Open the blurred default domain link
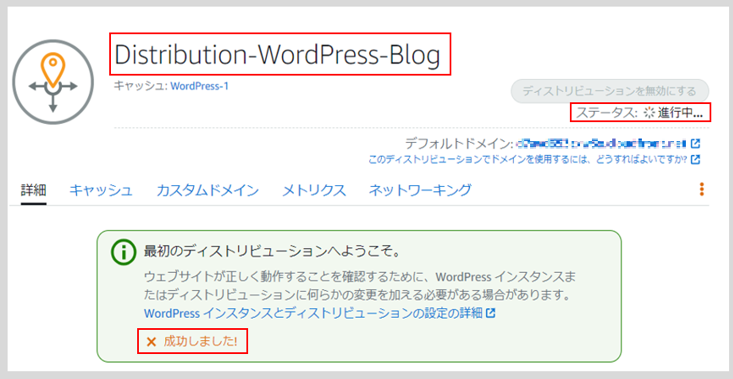 point(601,143)
